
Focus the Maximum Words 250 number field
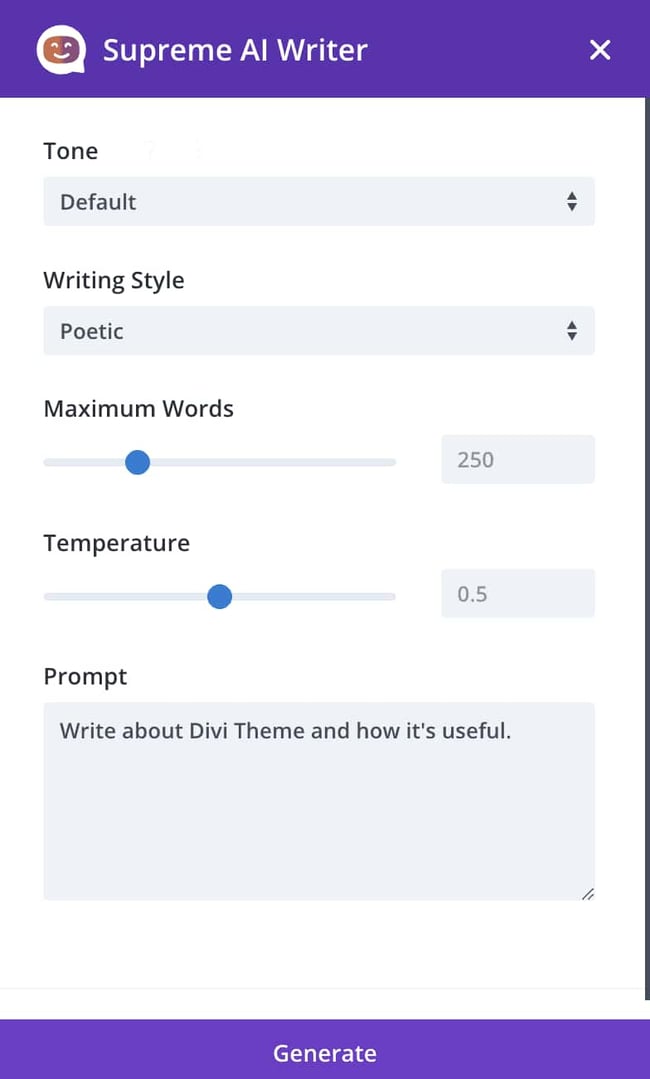(x=517, y=460)
